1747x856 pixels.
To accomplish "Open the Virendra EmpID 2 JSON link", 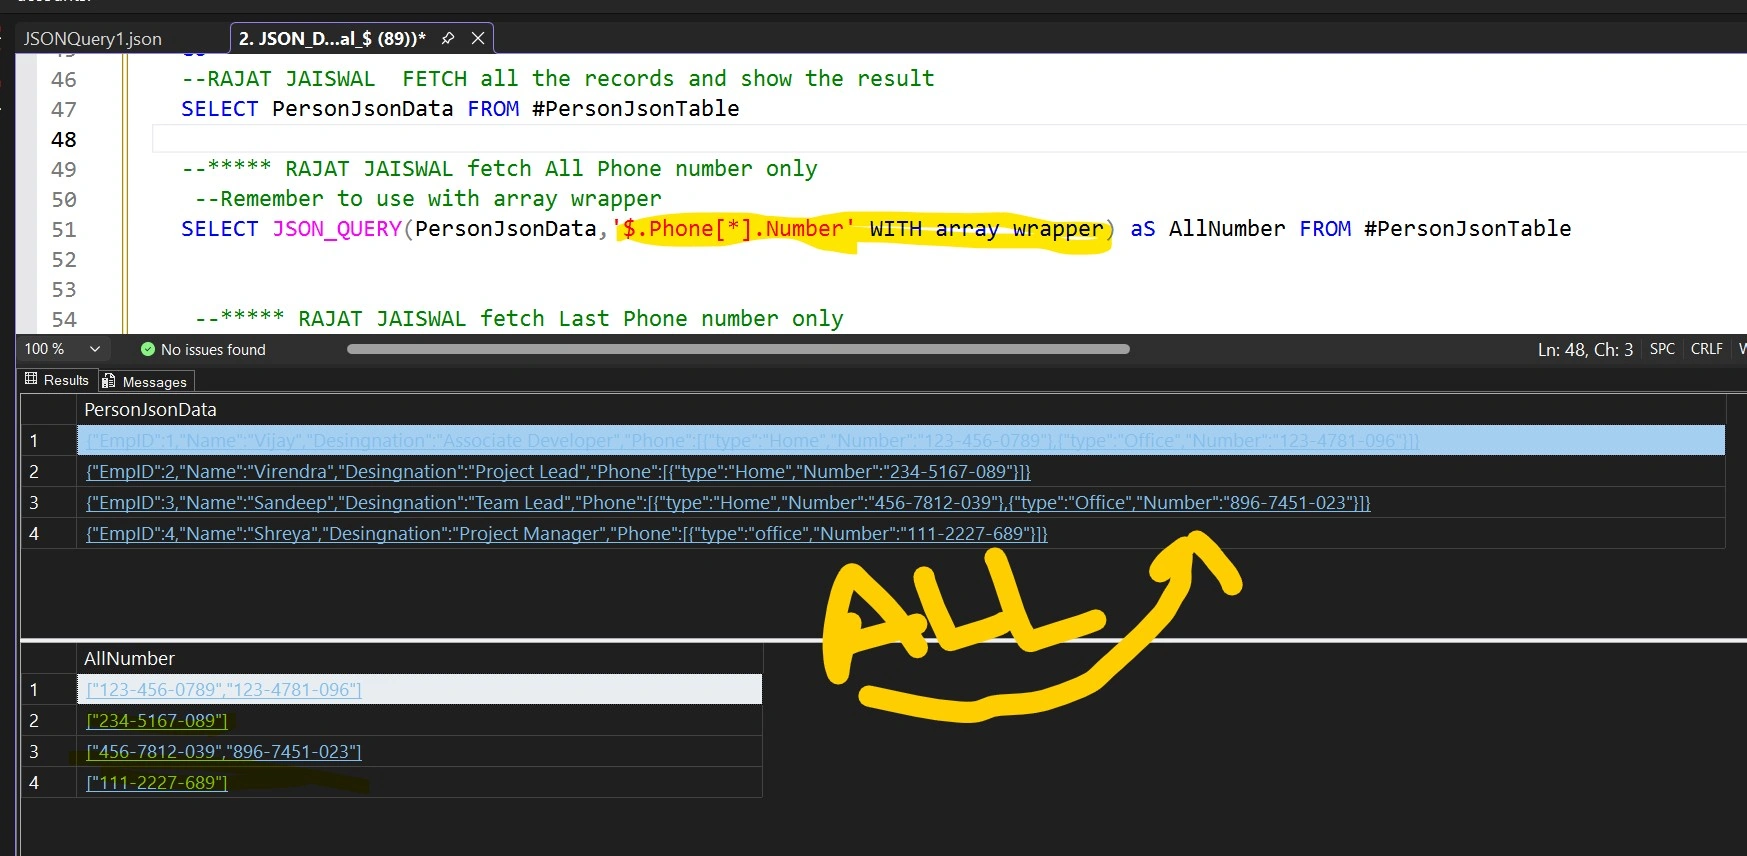I will tap(558, 472).
